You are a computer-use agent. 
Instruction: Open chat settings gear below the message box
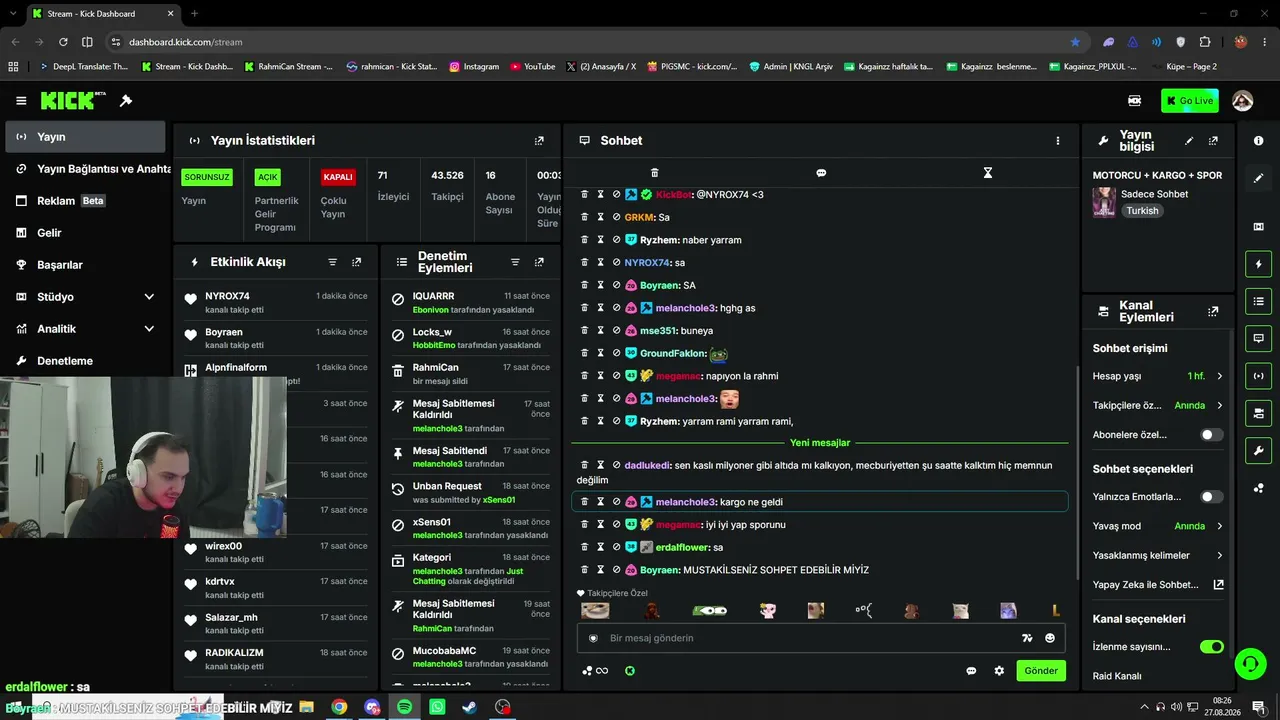(999, 671)
